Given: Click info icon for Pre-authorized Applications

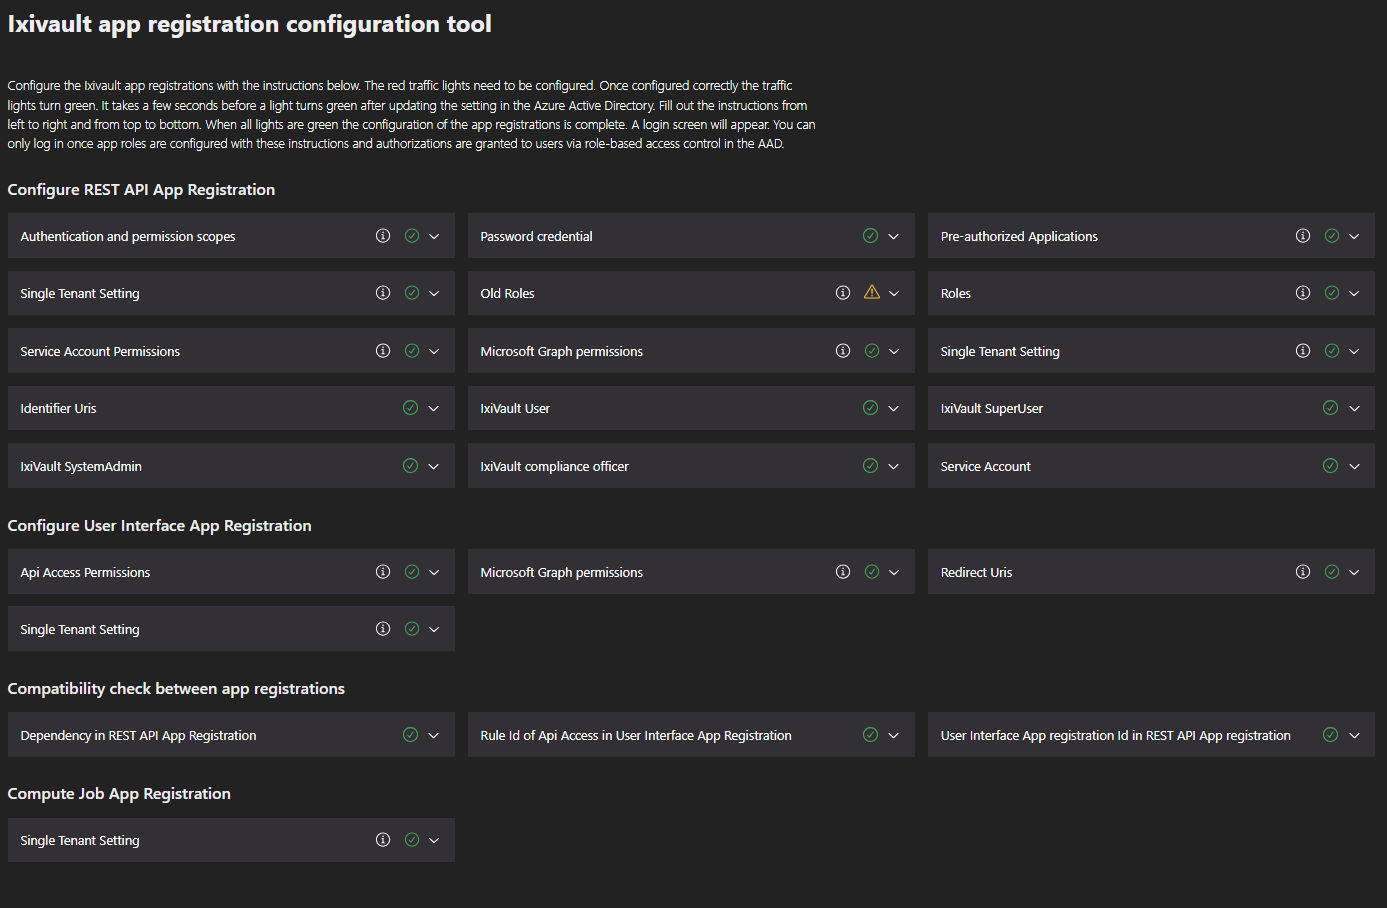Looking at the screenshot, I should (x=1303, y=236).
